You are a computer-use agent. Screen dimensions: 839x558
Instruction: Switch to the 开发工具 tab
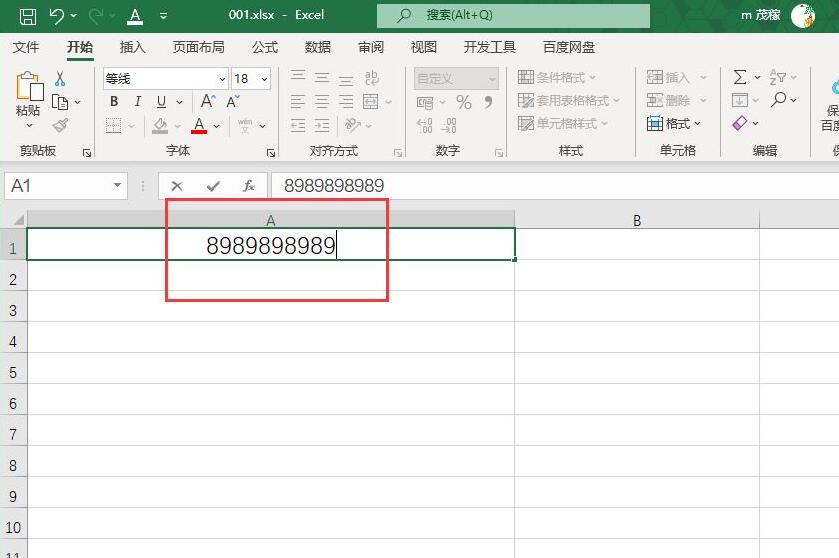(x=490, y=47)
